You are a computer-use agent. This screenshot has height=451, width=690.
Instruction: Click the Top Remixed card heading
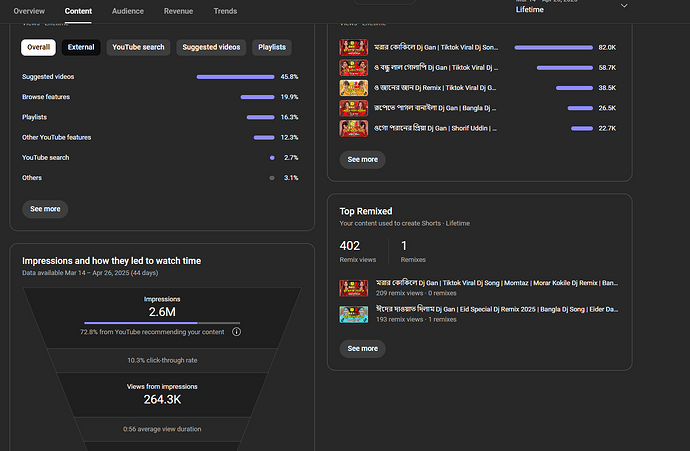(366, 211)
